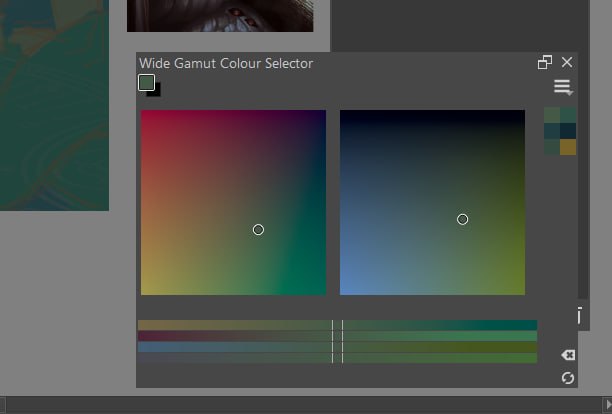Screen dimensions: 612x414
Task: Close the Wide Gamut Colour Selector docker
Action: [567, 62]
